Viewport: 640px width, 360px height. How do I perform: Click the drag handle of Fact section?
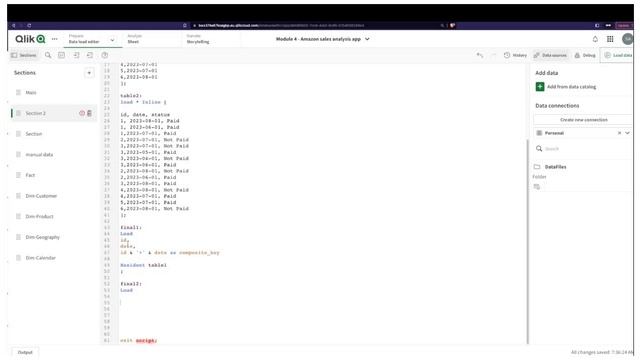tap(18, 175)
